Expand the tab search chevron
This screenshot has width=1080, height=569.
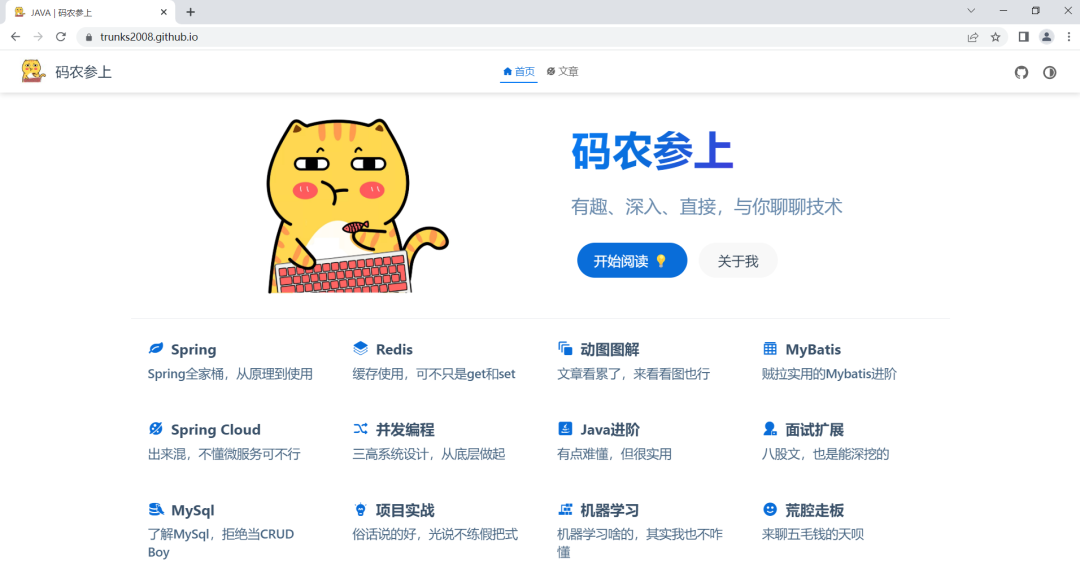pos(970,10)
